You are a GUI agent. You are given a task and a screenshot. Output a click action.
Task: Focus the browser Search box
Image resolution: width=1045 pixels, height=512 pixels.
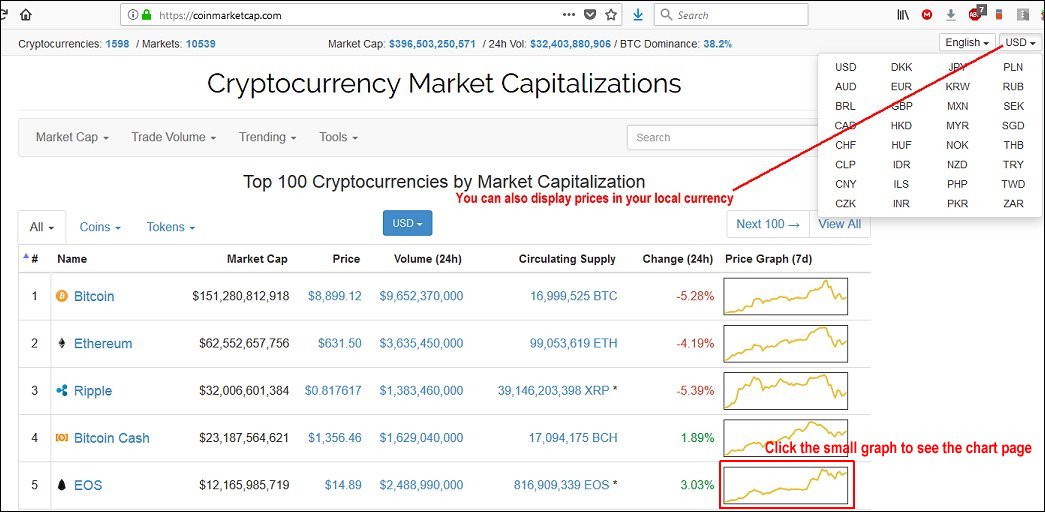(x=731, y=15)
